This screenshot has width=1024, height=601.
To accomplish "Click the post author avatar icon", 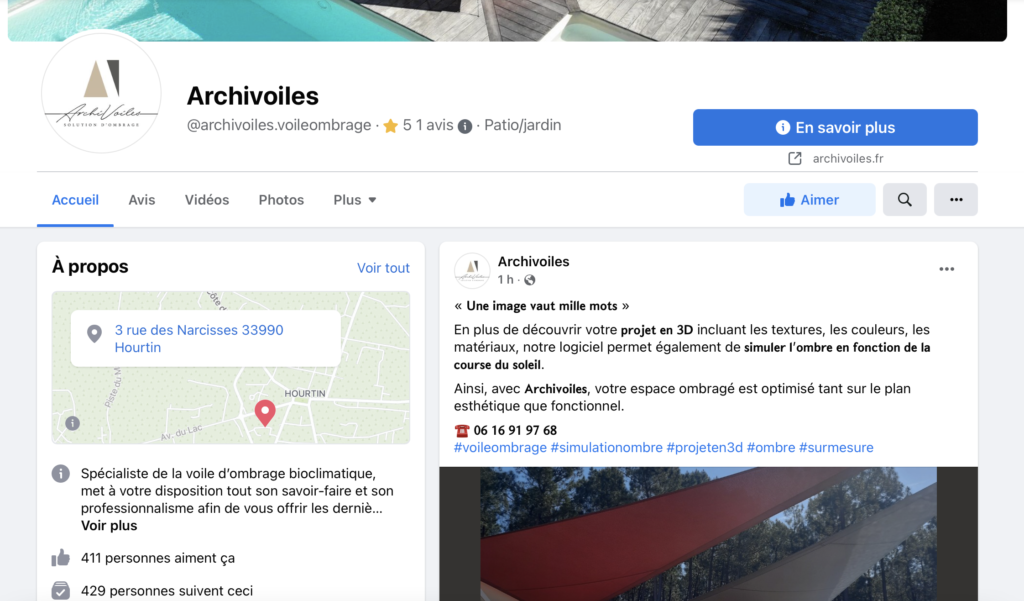I will pyautogui.click(x=472, y=270).
